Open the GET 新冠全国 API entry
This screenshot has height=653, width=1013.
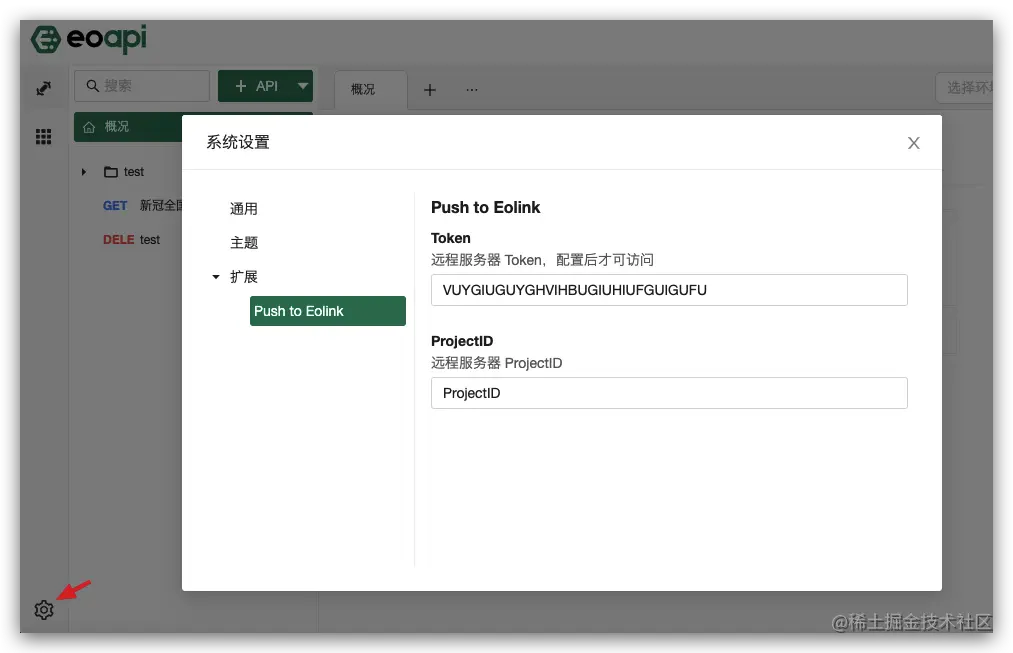[142, 205]
